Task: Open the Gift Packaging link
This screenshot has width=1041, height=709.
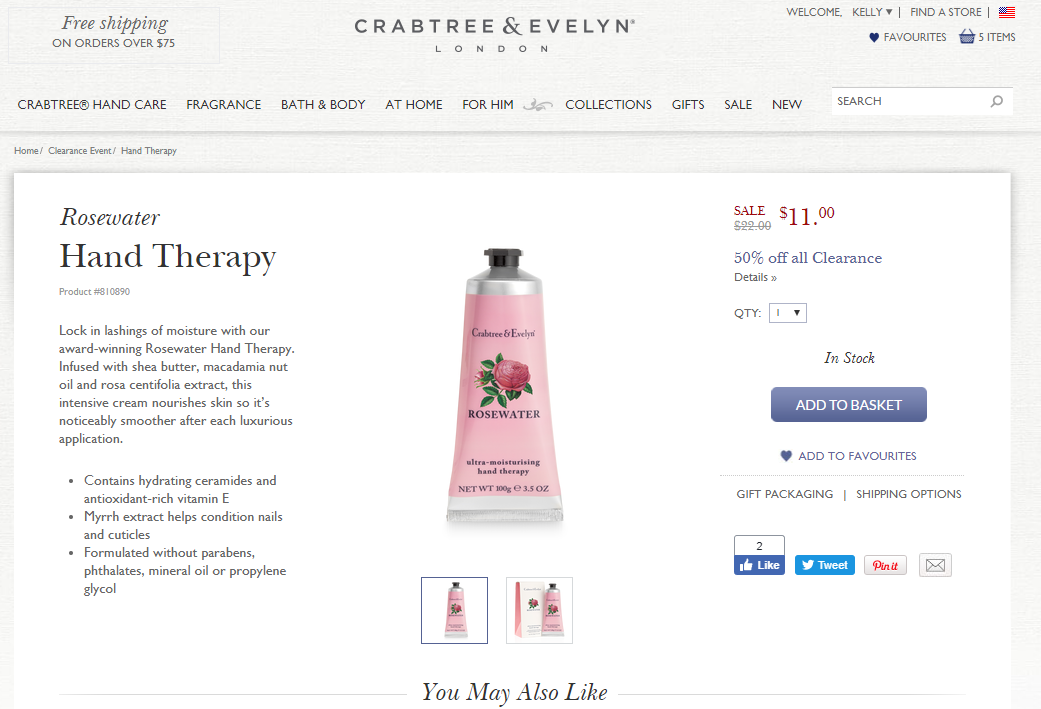Action: click(784, 494)
